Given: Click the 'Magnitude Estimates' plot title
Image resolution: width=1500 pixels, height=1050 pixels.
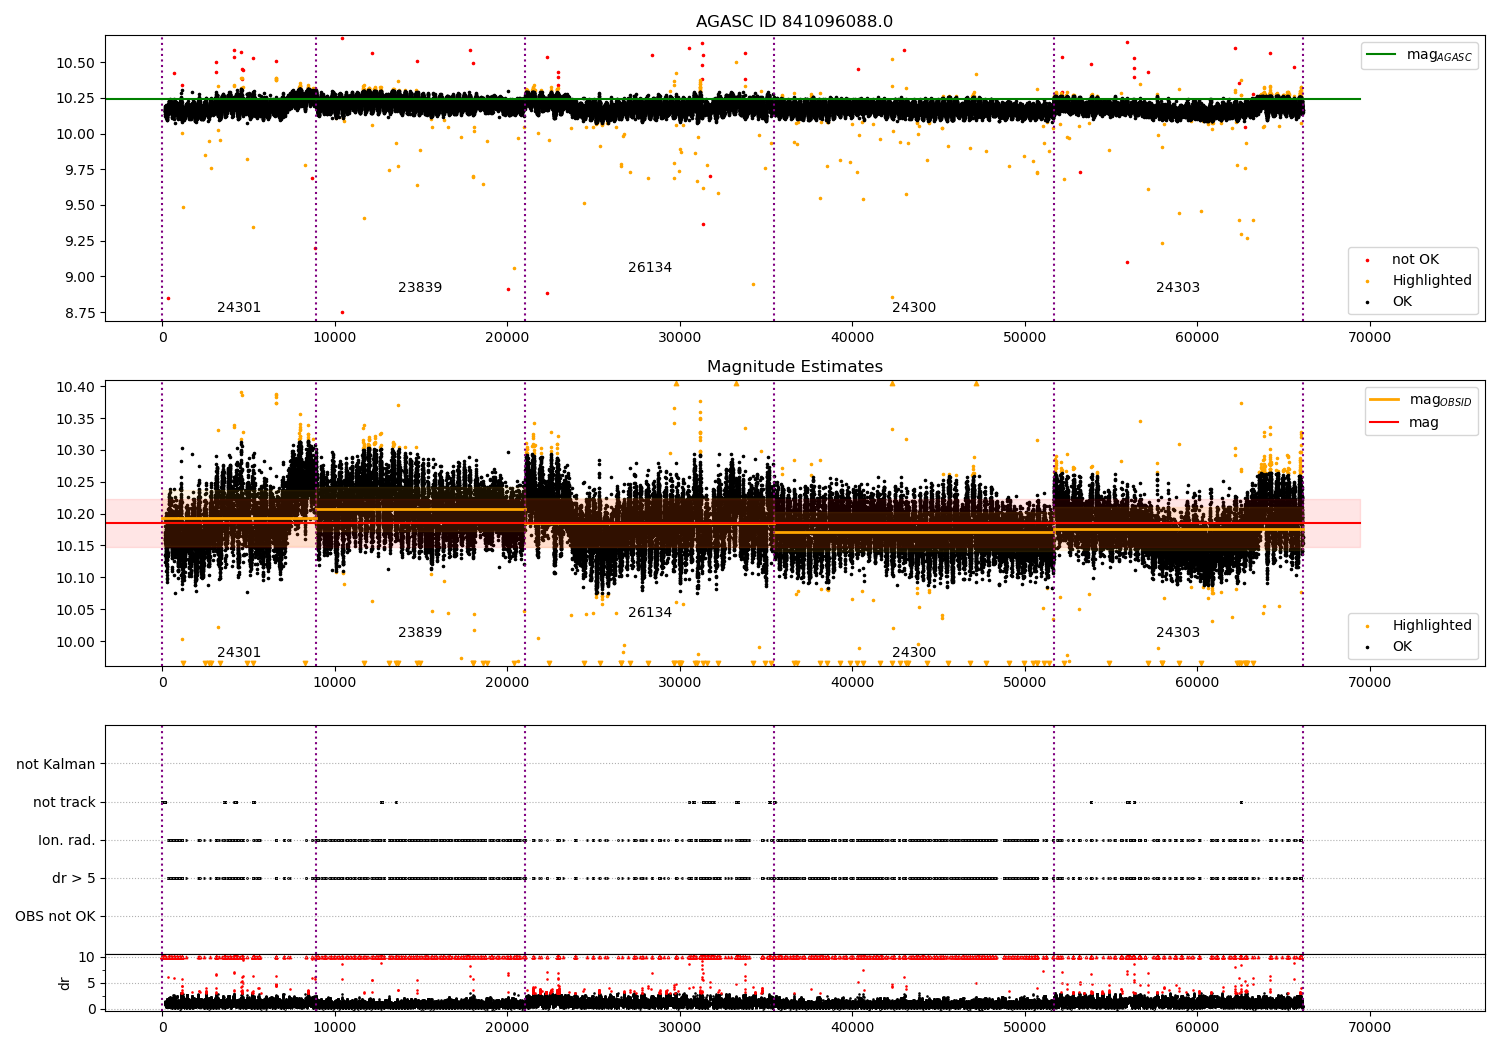Looking at the screenshot, I should point(795,367).
